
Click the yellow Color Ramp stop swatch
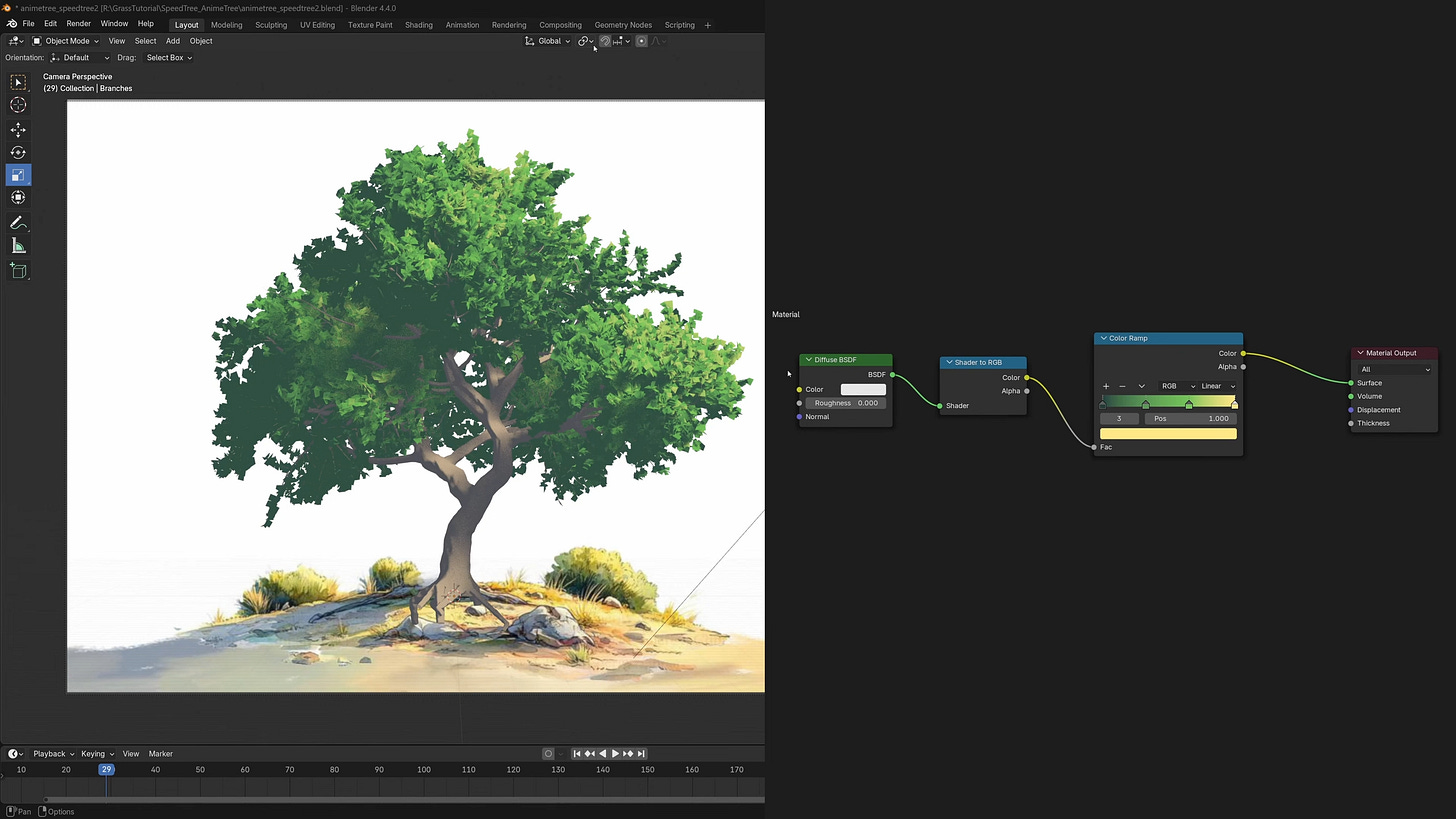(x=1168, y=433)
